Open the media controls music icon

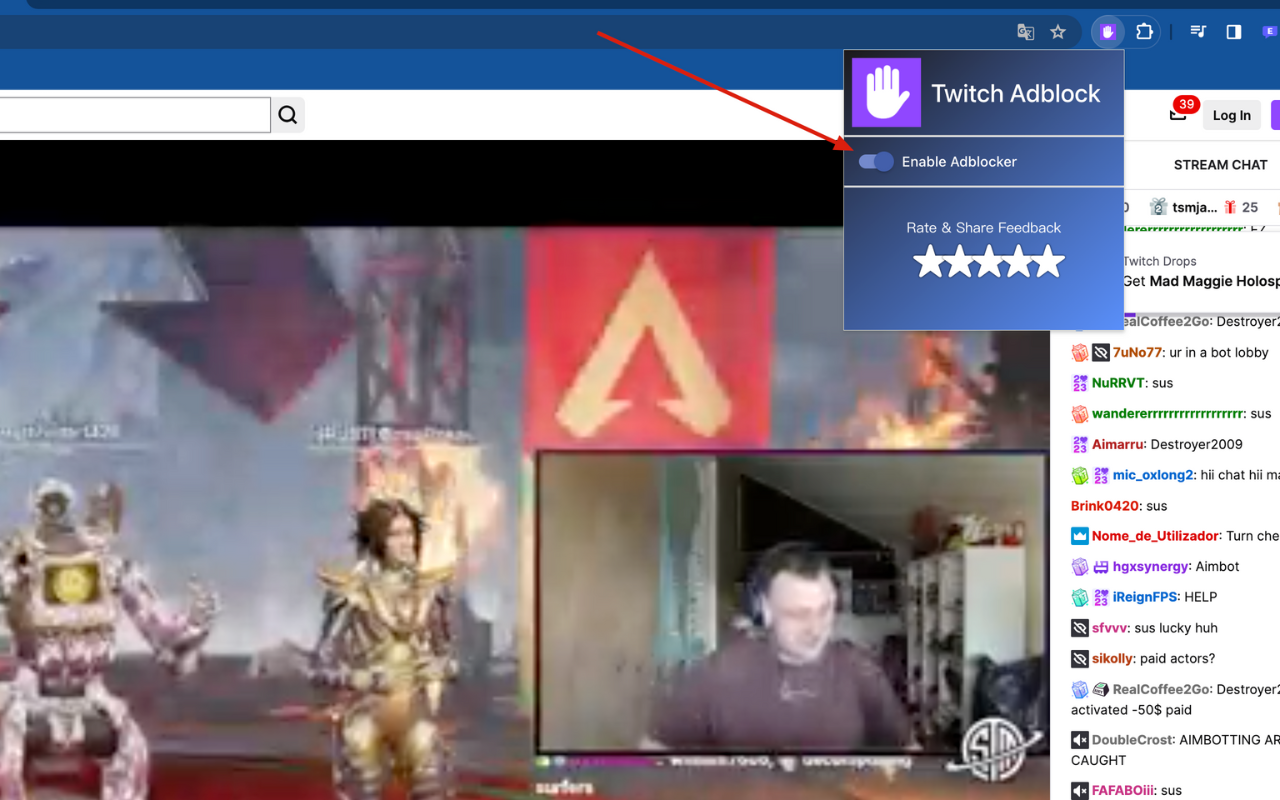coord(1198,32)
